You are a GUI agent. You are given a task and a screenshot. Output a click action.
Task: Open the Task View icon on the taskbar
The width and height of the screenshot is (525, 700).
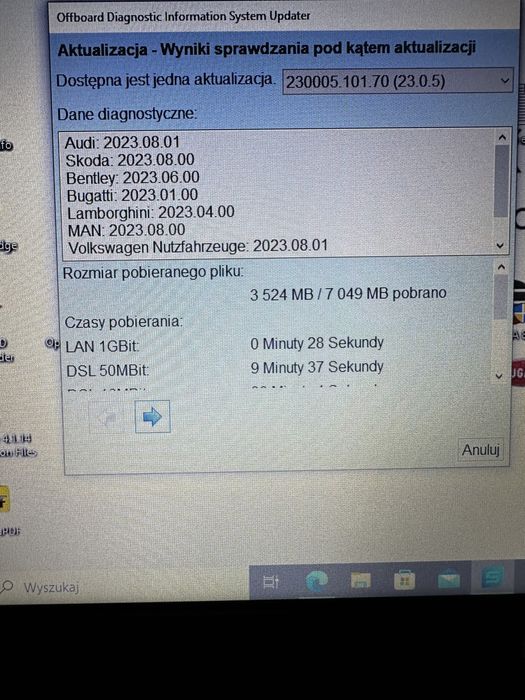coord(271,582)
